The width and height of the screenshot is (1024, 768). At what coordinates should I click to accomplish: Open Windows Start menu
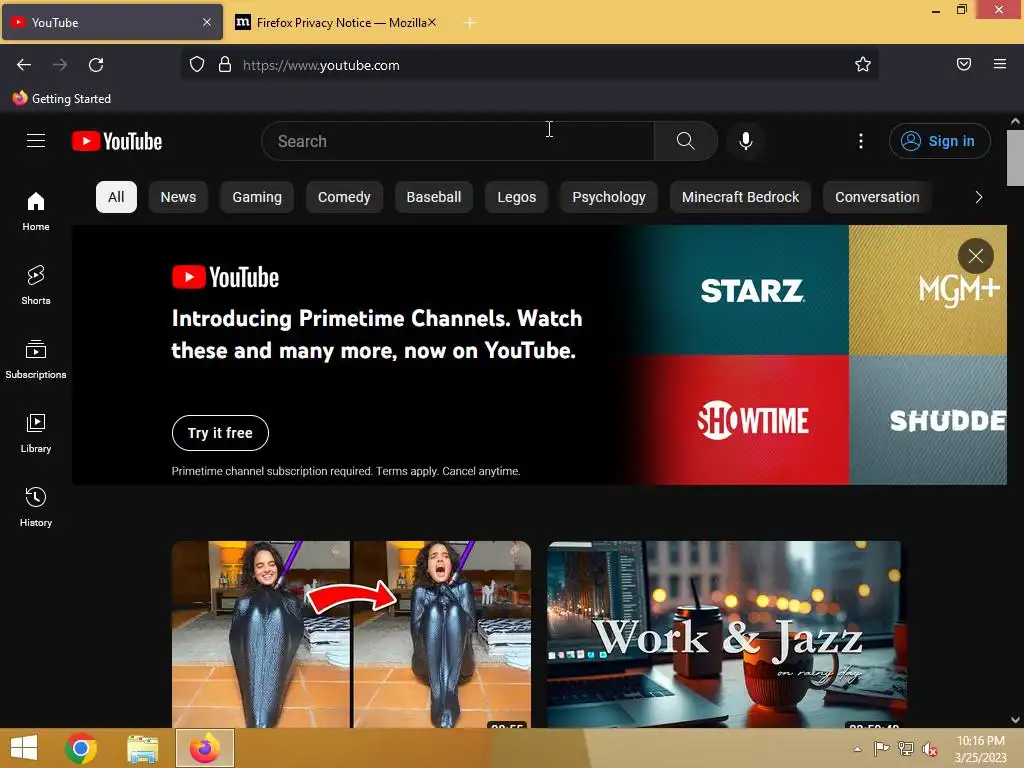[x=24, y=748]
